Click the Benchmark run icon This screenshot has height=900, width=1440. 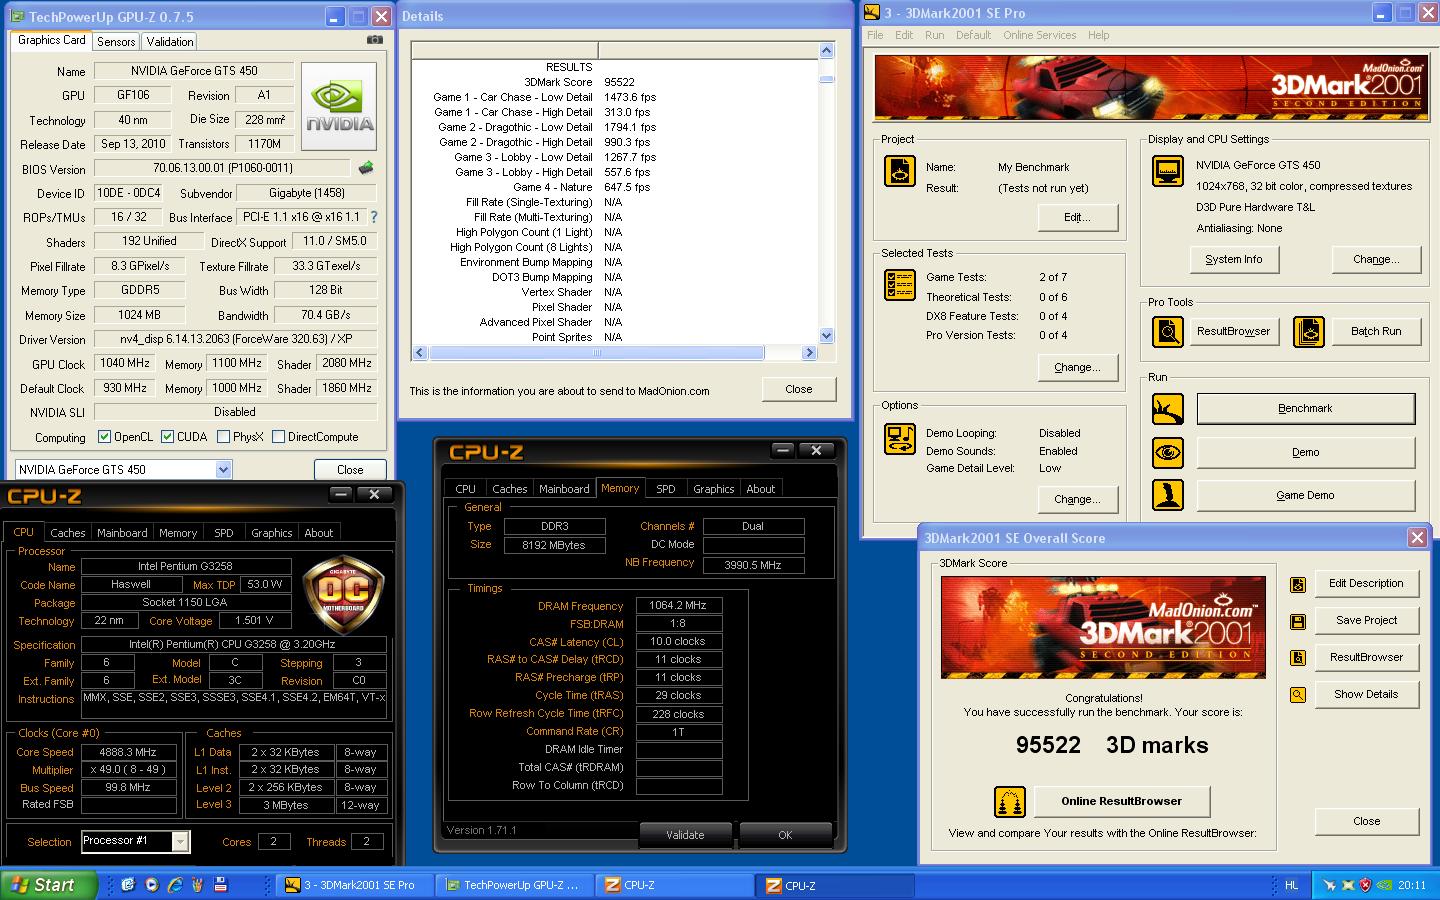click(x=1168, y=409)
